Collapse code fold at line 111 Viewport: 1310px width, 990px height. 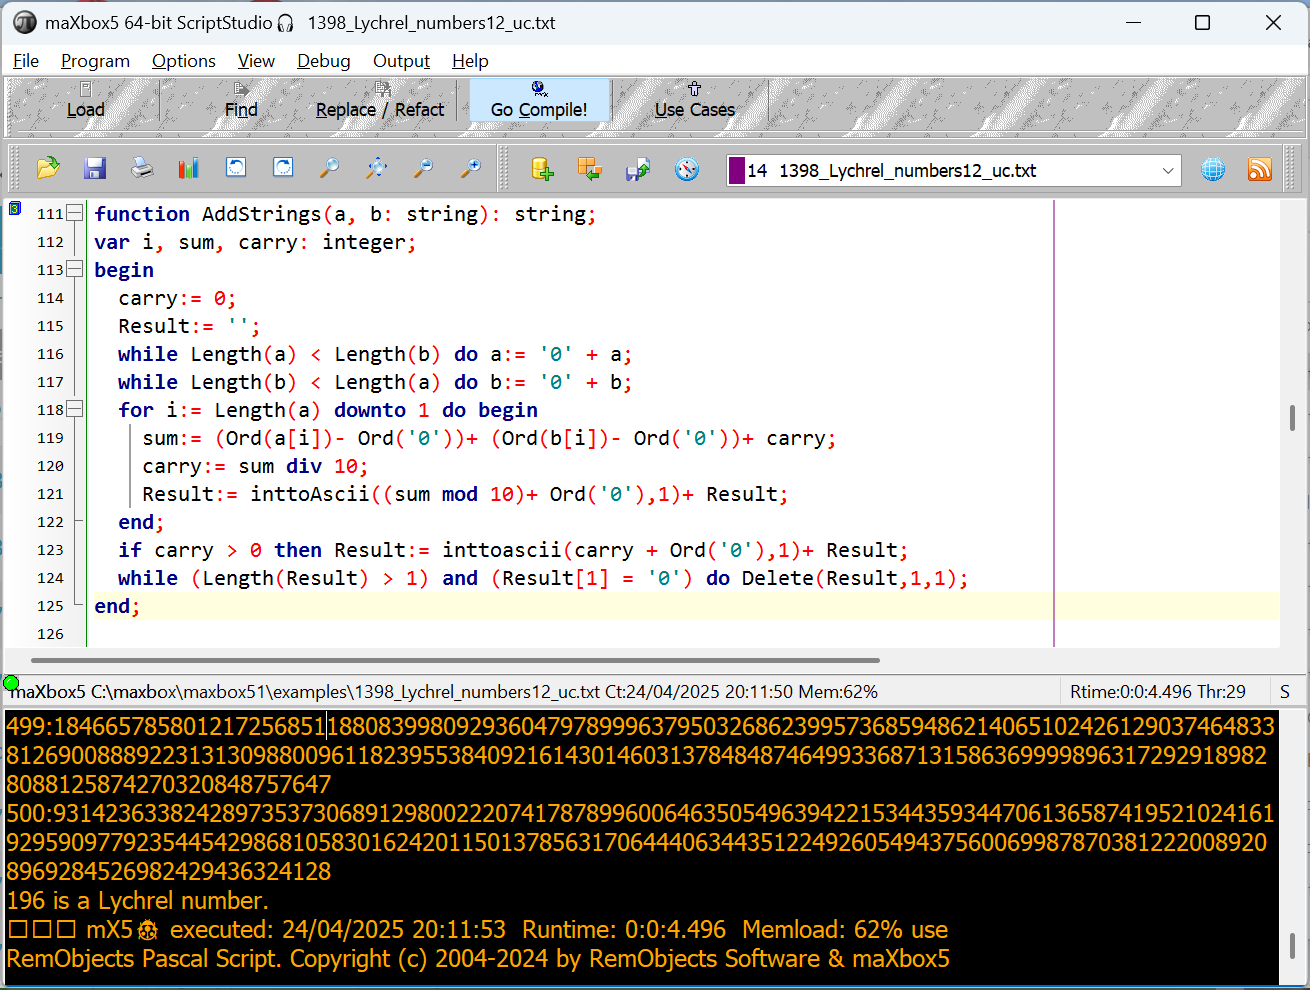click(x=74, y=214)
